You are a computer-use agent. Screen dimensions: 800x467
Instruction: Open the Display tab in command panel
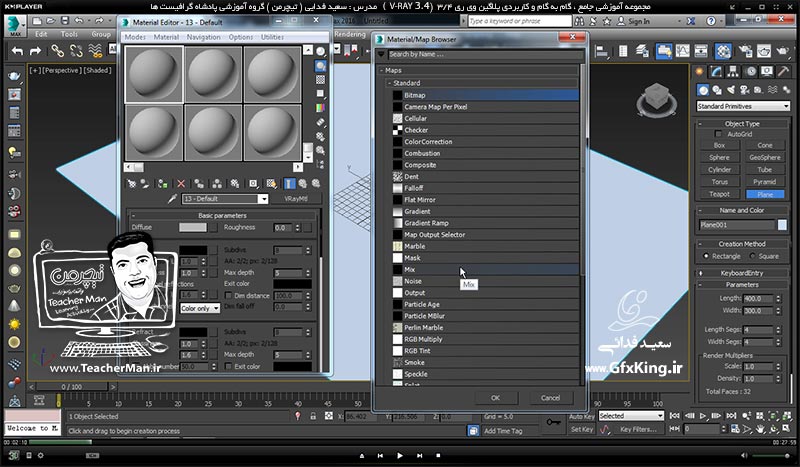point(767,71)
